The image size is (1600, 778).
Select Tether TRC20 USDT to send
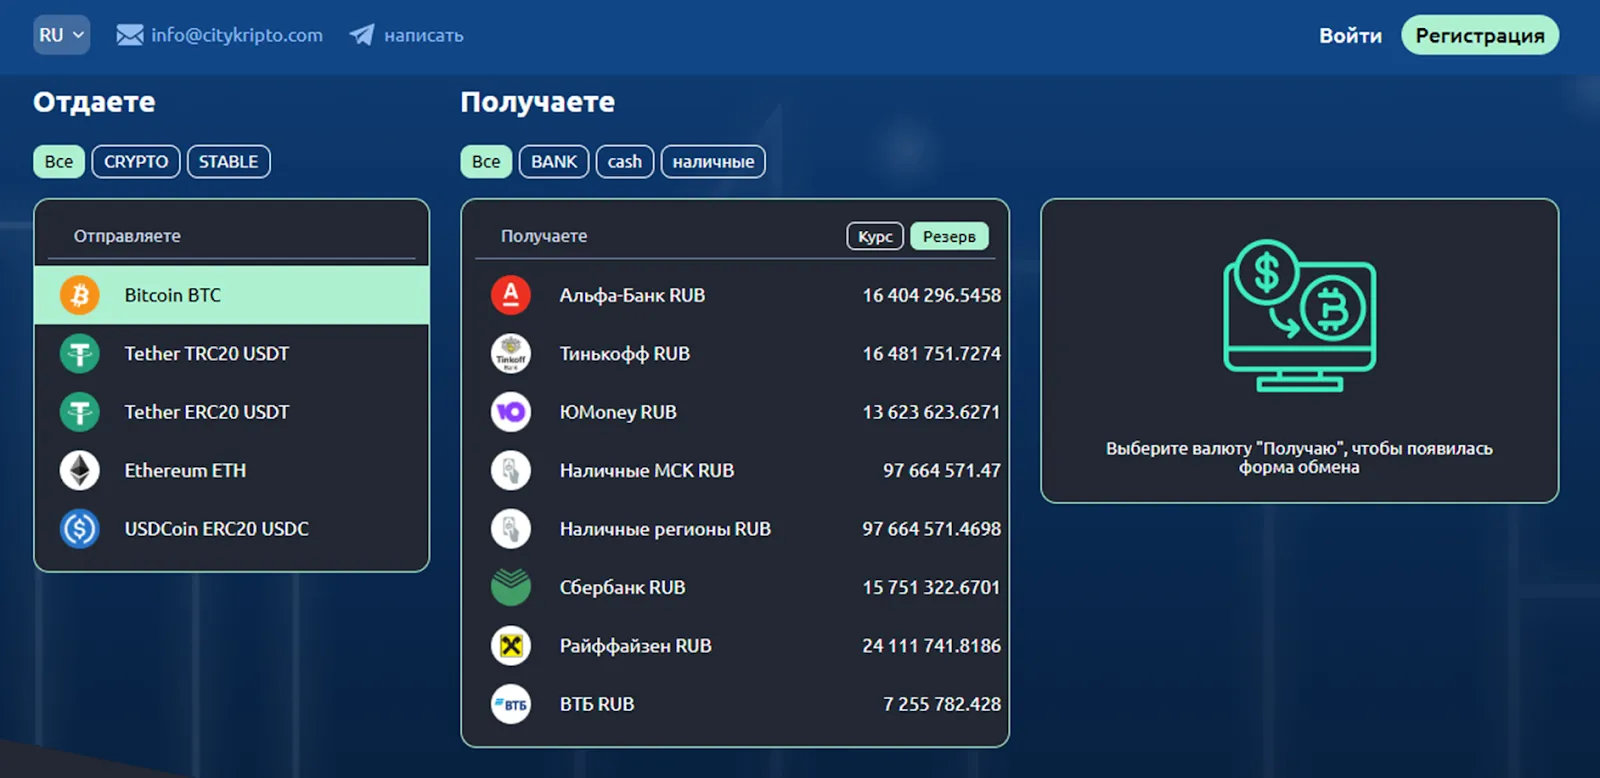pos(232,353)
